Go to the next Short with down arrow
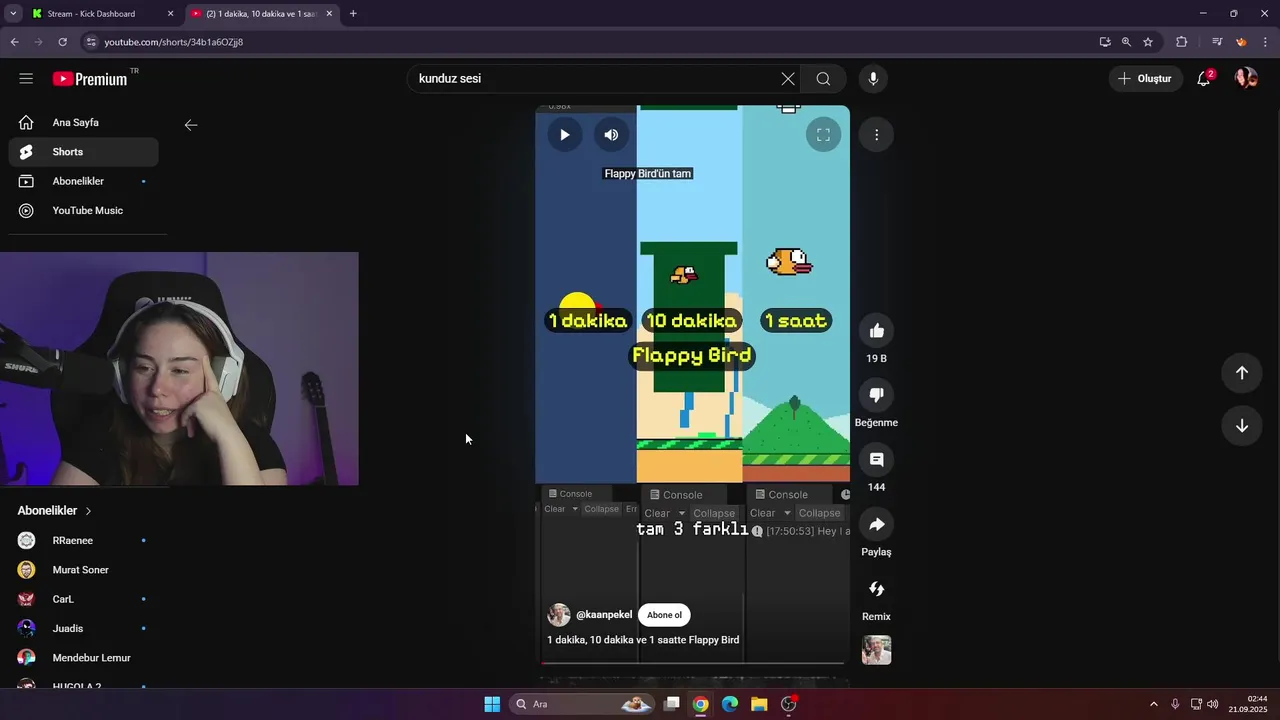The width and height of the screenshot is (1280, 720). click(x=1242, y=426)
